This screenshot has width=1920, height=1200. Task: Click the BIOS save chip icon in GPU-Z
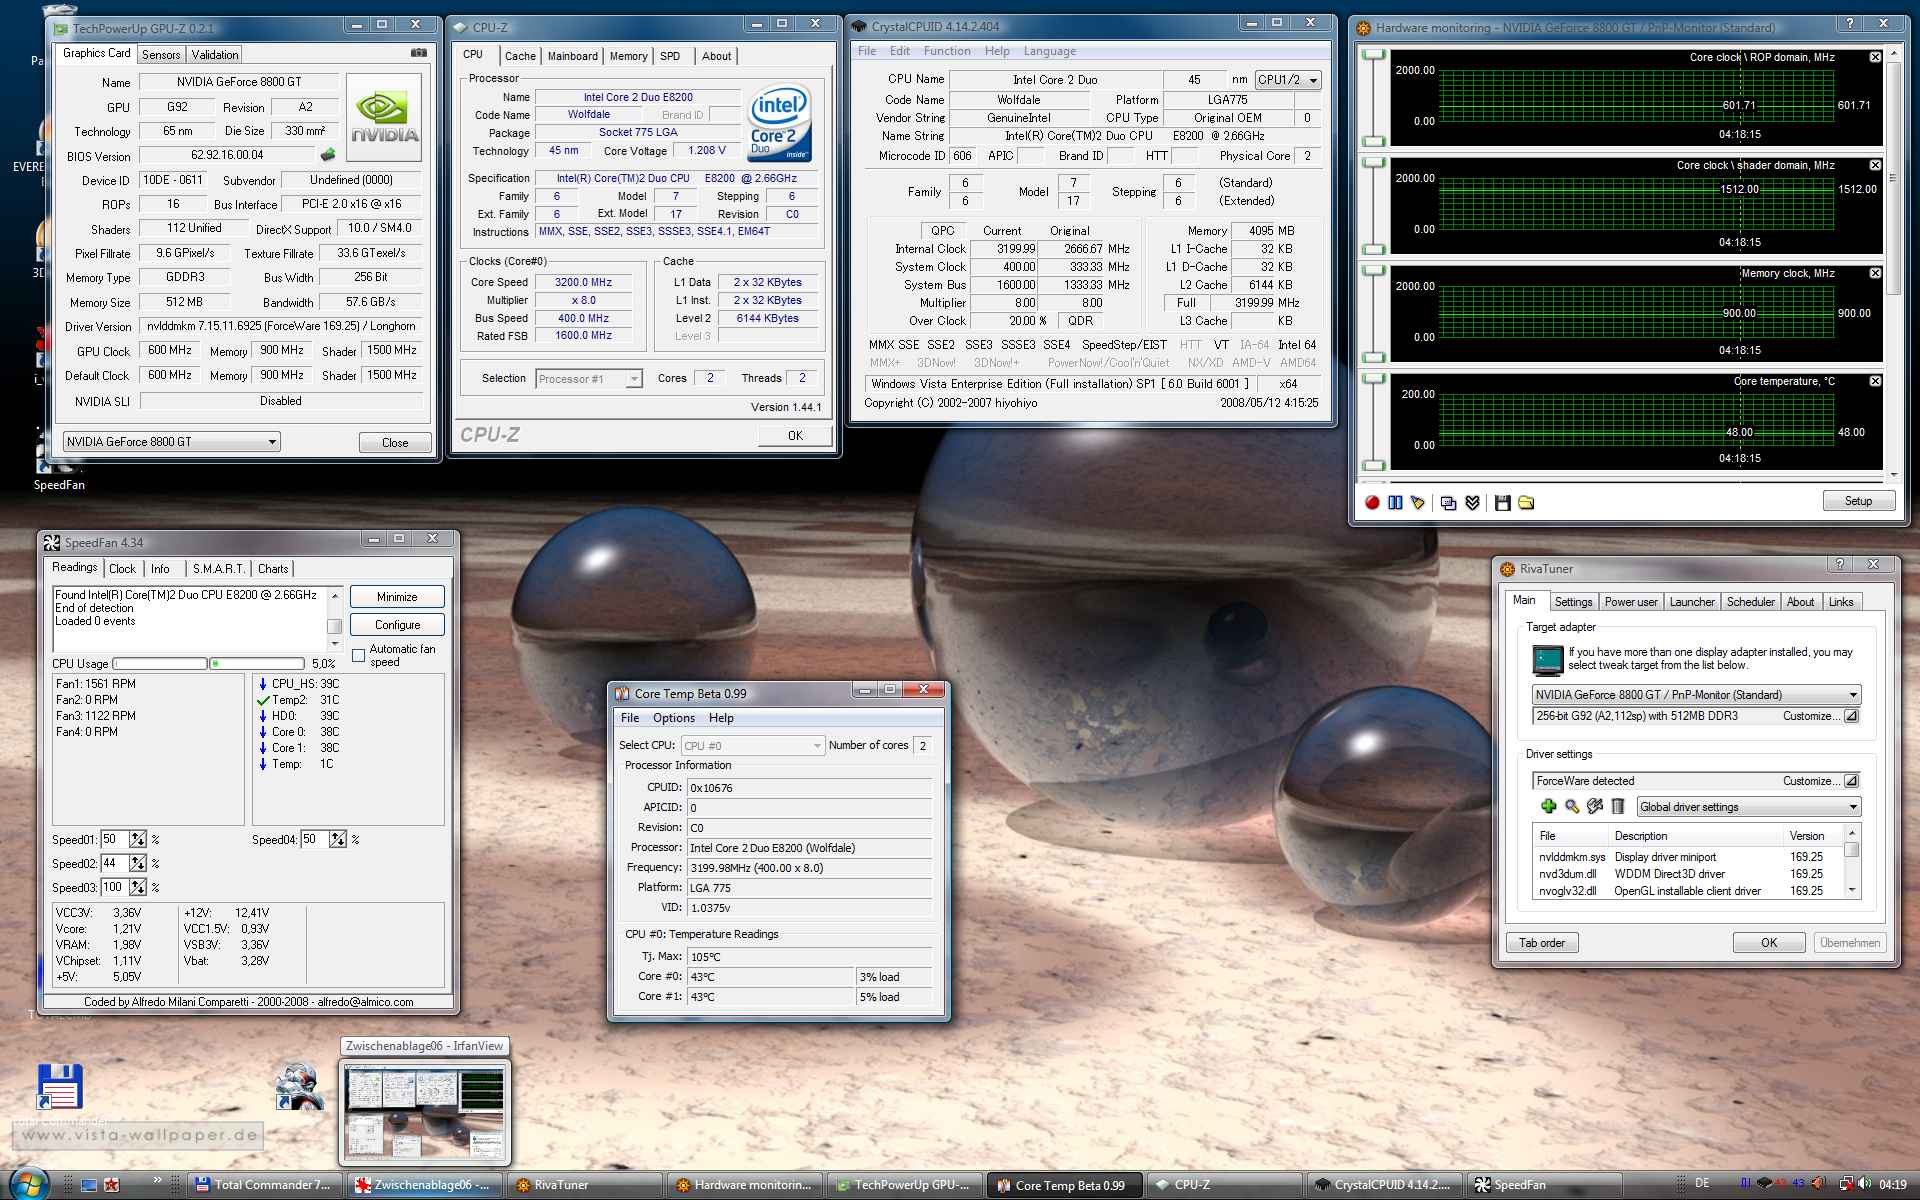click(x=327, y=155)
